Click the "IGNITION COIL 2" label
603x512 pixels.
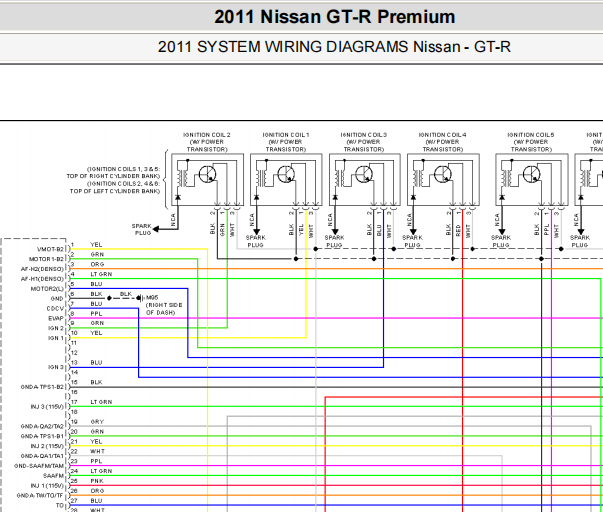pos(207,135)
